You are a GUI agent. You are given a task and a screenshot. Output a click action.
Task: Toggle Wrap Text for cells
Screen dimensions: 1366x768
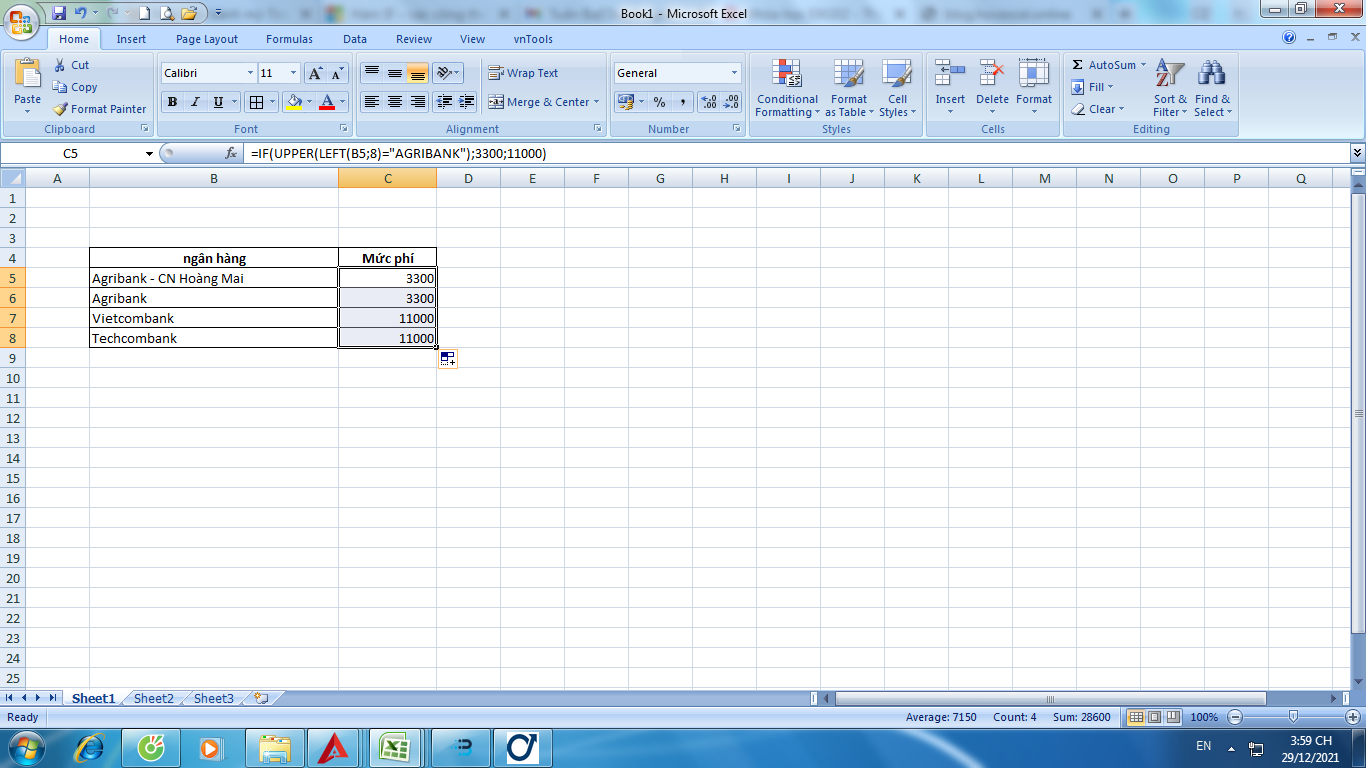(523, 73)
